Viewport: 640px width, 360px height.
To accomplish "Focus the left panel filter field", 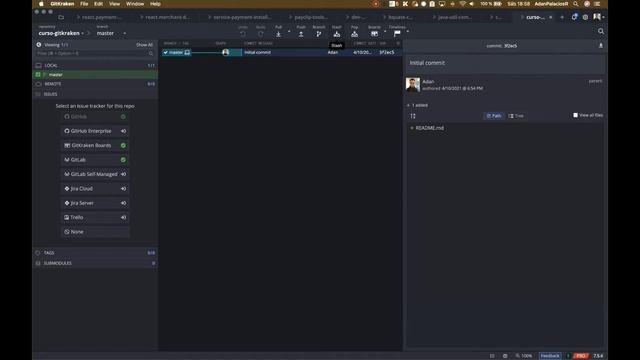I will pyautogui.click(x=95, y=53).
